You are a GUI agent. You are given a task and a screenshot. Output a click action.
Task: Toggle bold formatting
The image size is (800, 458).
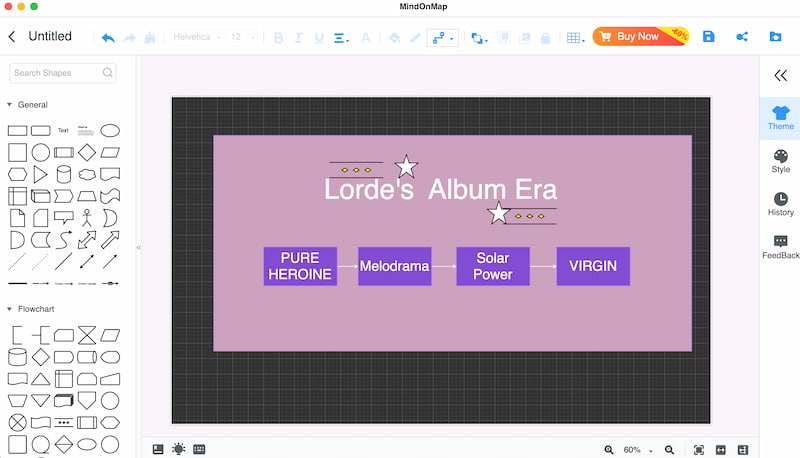coord(278,38)
